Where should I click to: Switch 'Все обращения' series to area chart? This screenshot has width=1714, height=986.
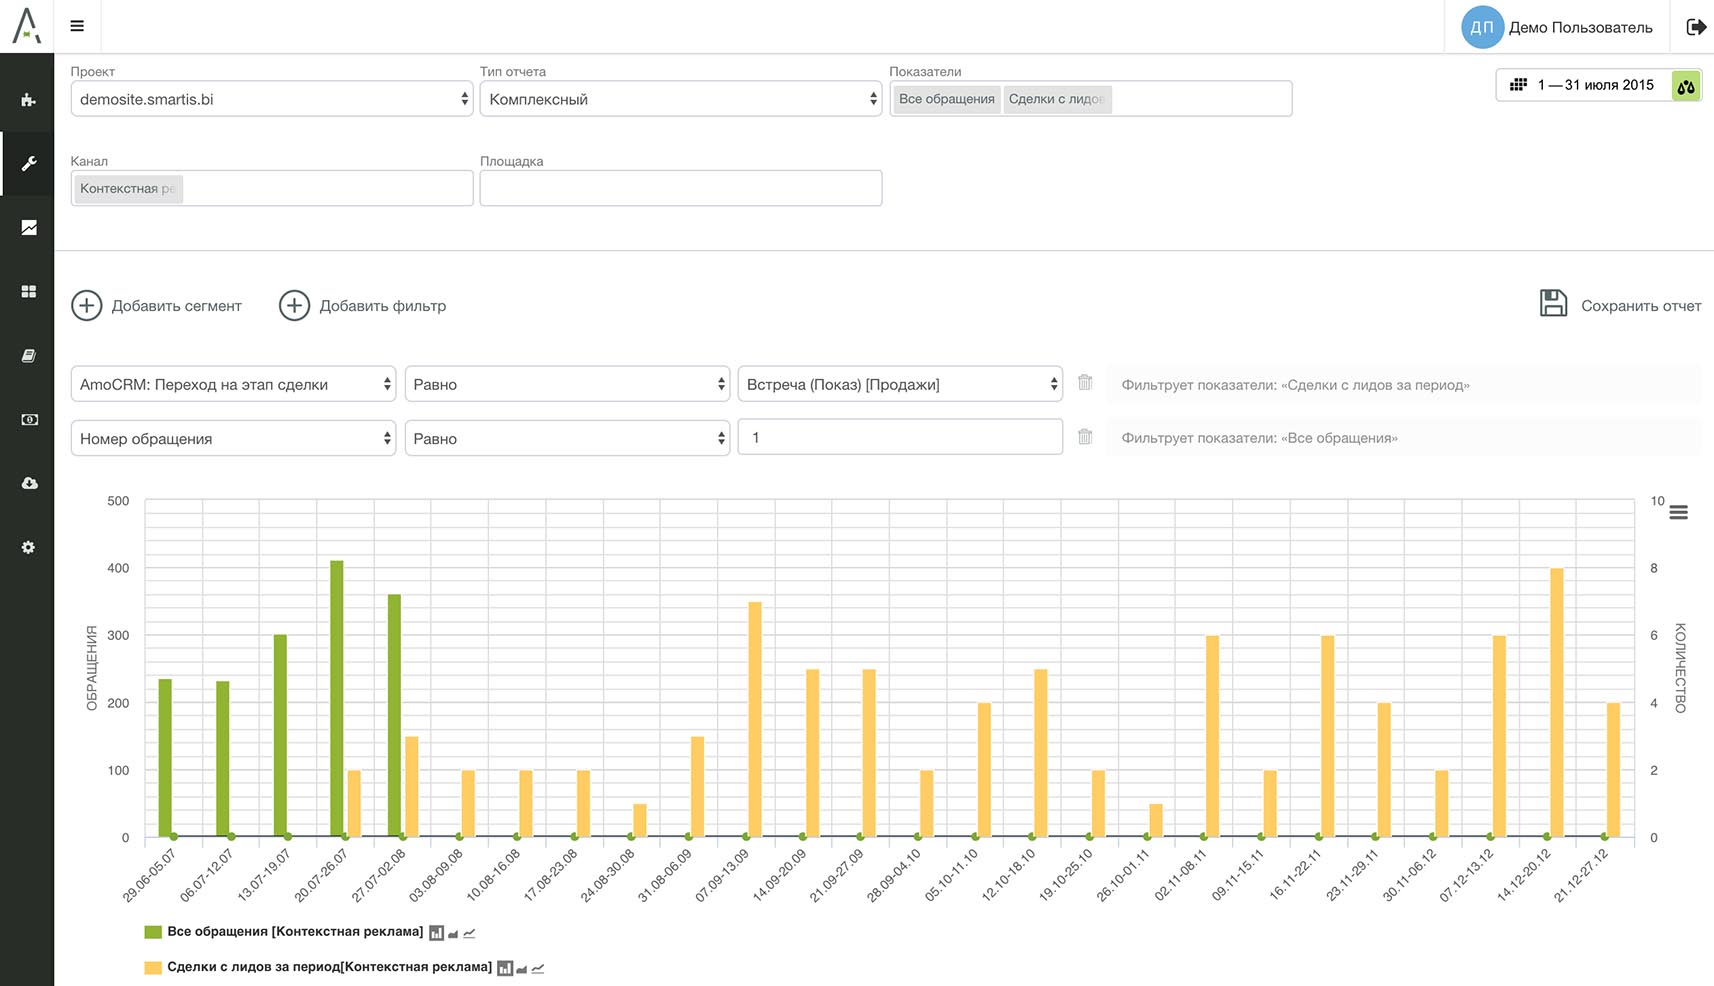click(453, 934)
